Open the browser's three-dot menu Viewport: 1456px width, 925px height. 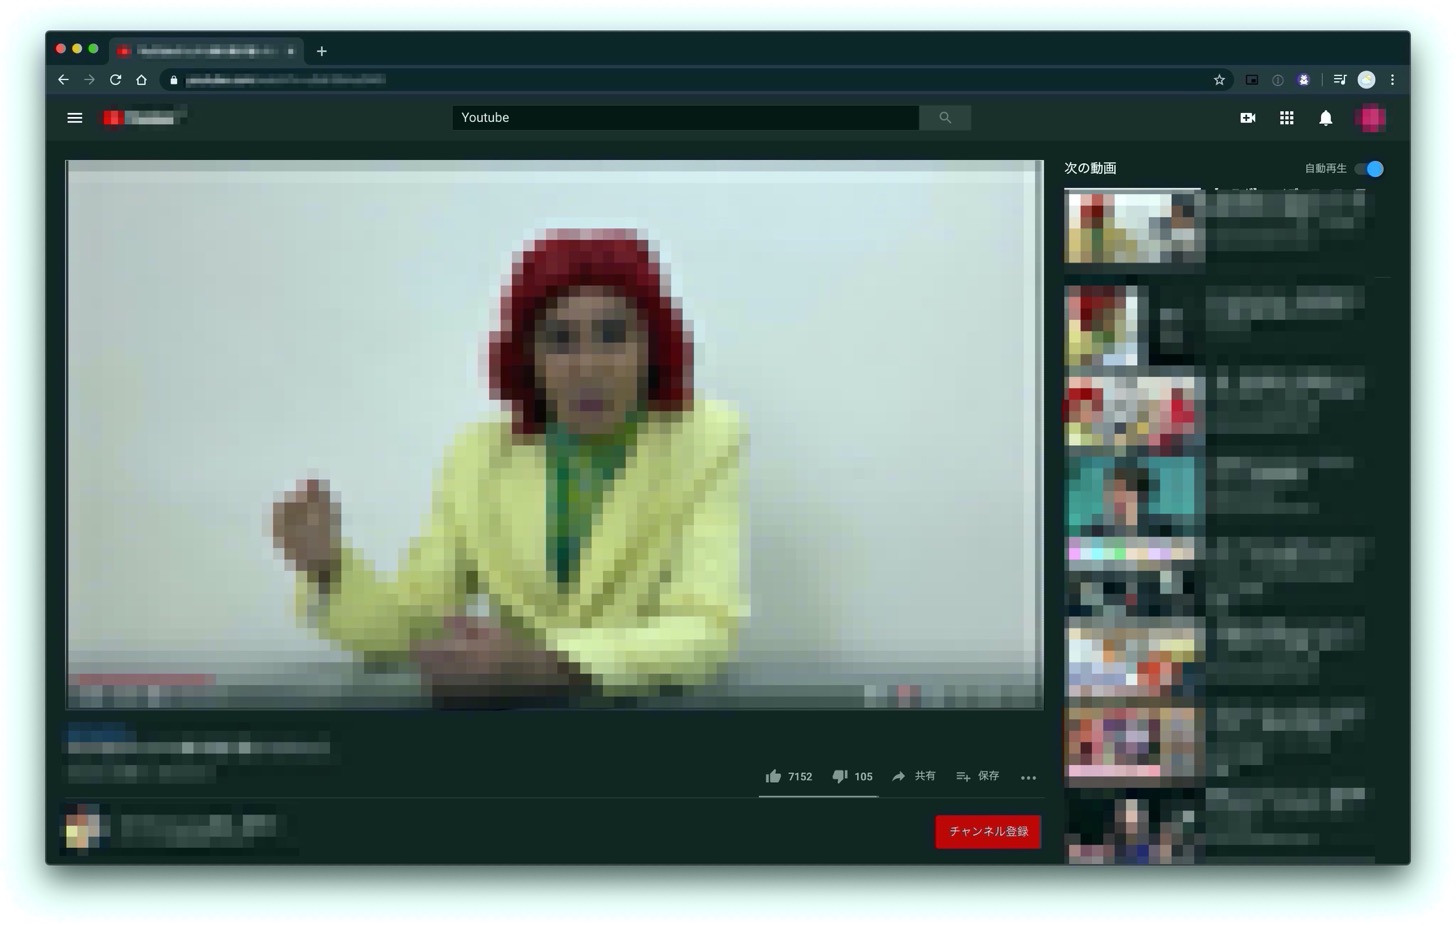[x=1392, y=79]
